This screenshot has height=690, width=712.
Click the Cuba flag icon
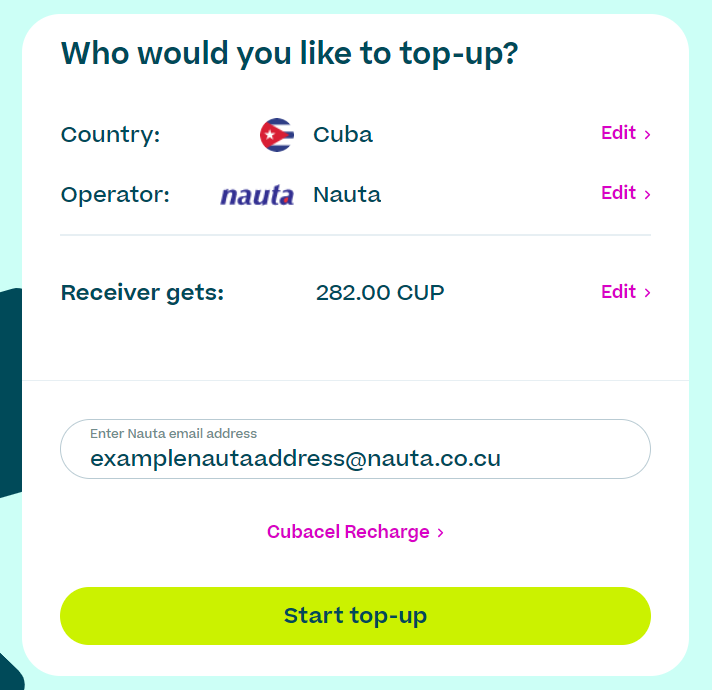[277, 135]
